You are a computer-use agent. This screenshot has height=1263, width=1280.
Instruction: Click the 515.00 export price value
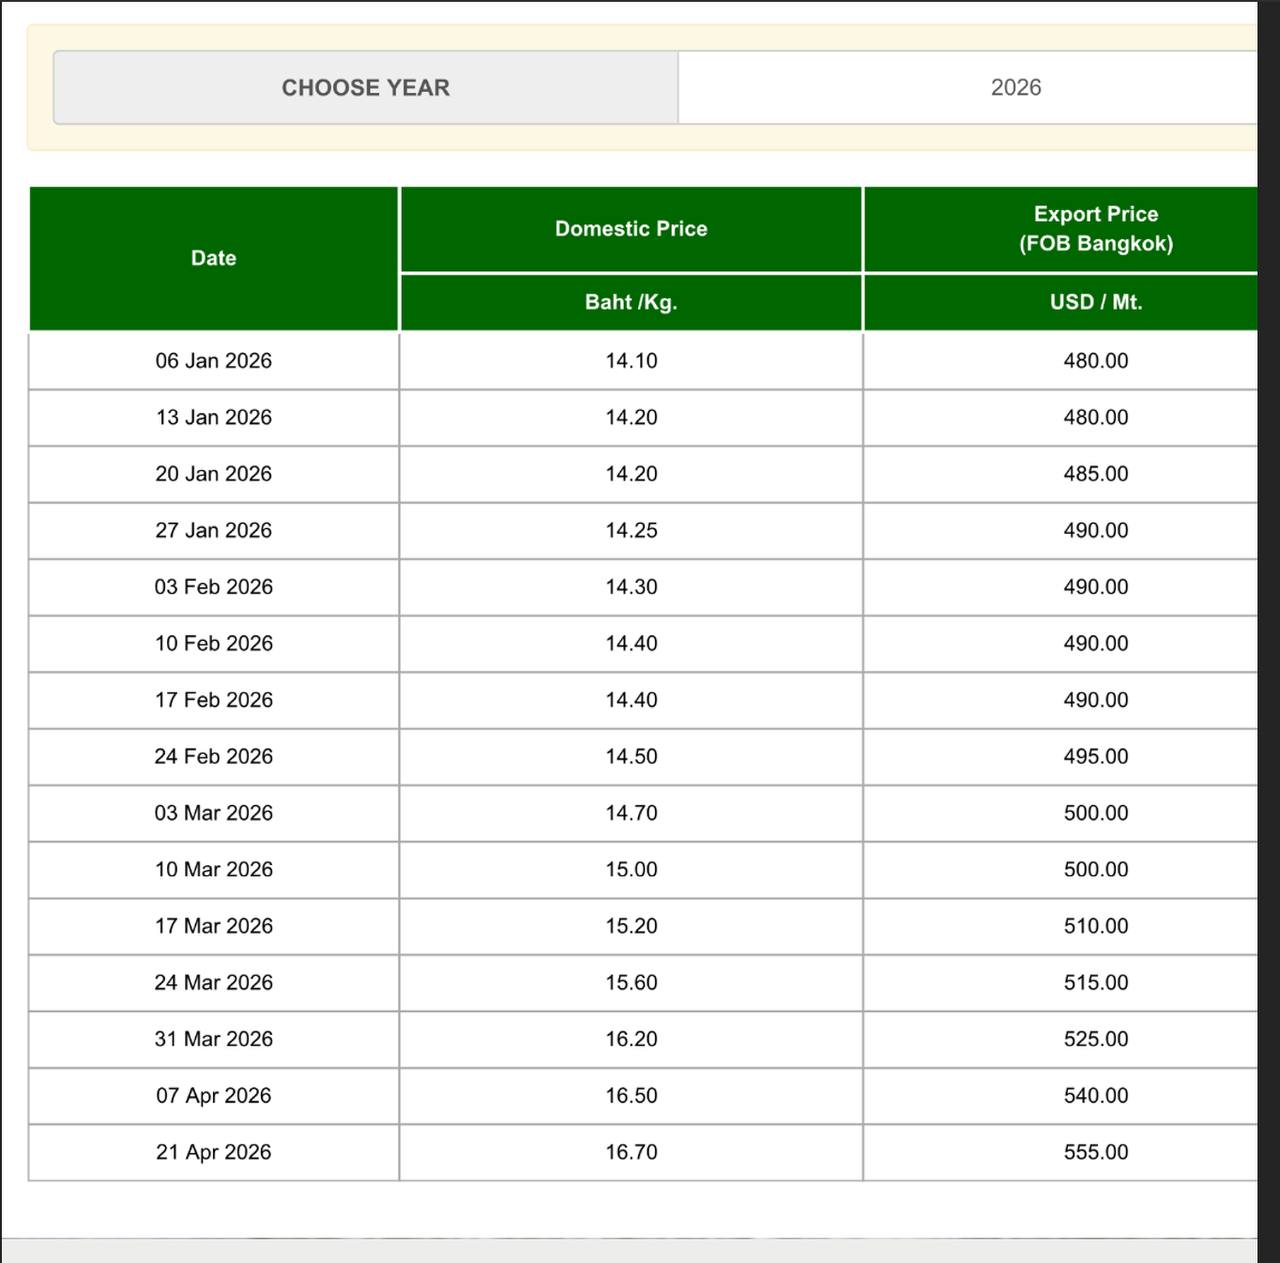coord(1095,983)
